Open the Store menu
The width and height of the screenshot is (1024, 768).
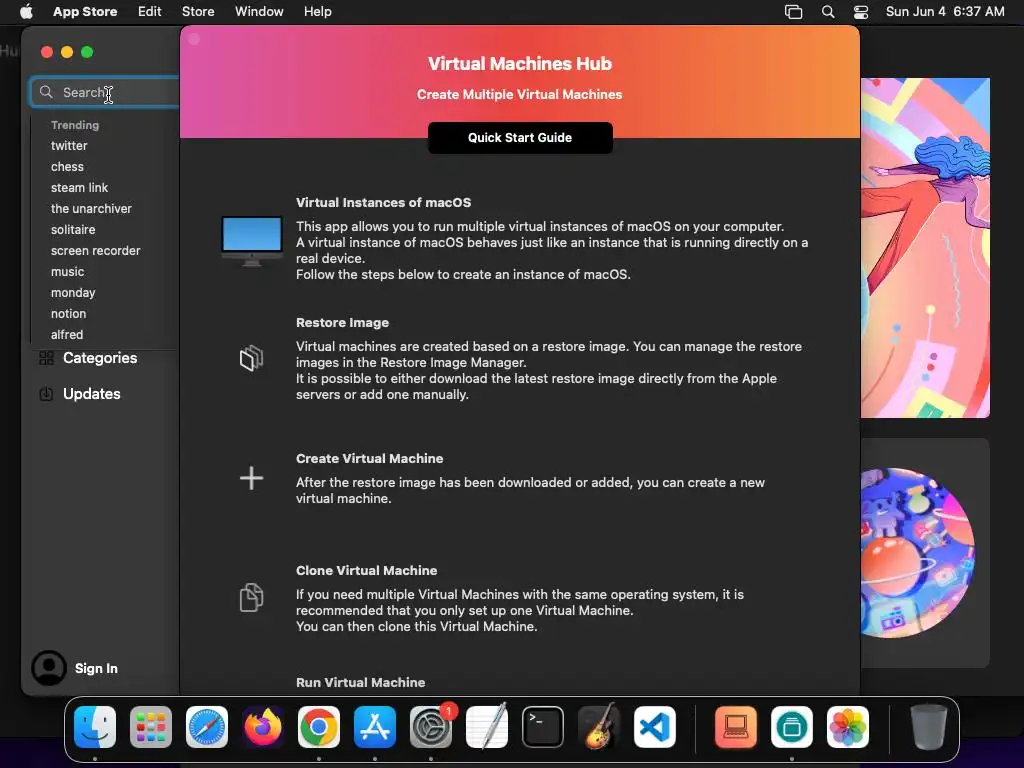(198, 12)
